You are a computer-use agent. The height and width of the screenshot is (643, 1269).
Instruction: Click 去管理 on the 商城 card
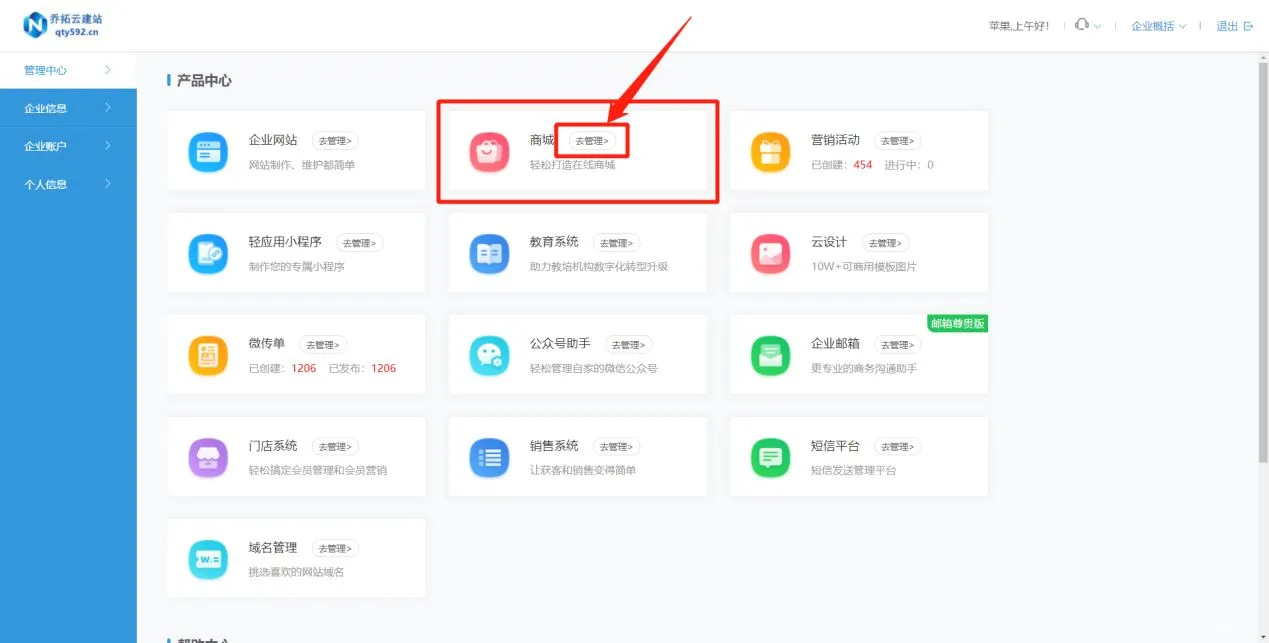593,140
